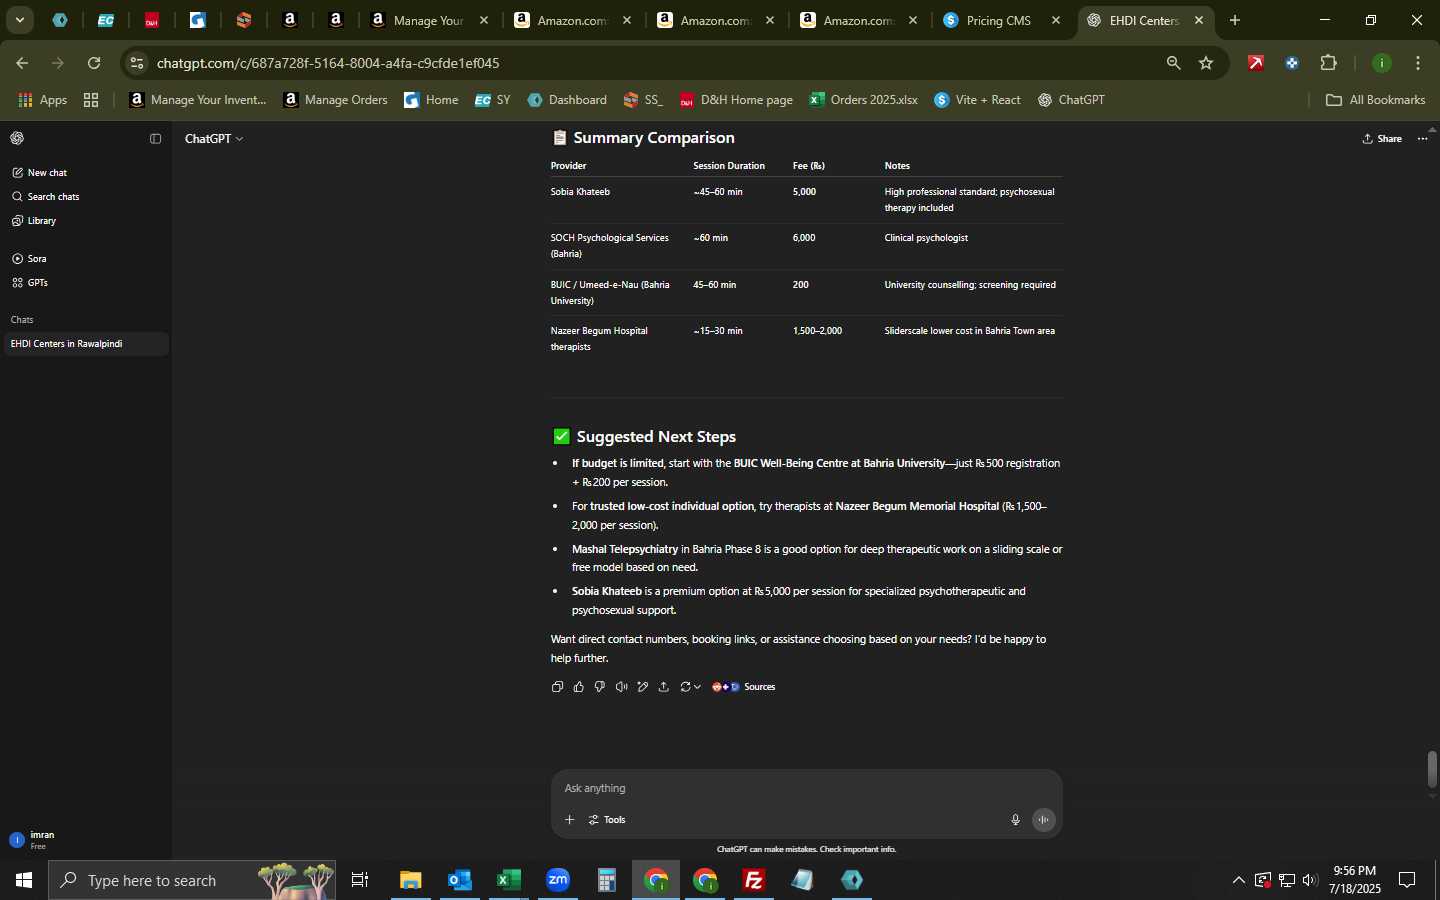This screenshot has width=1440, height=900.
Task: Open the volume control in tray
Action: tap(1310, 880)
